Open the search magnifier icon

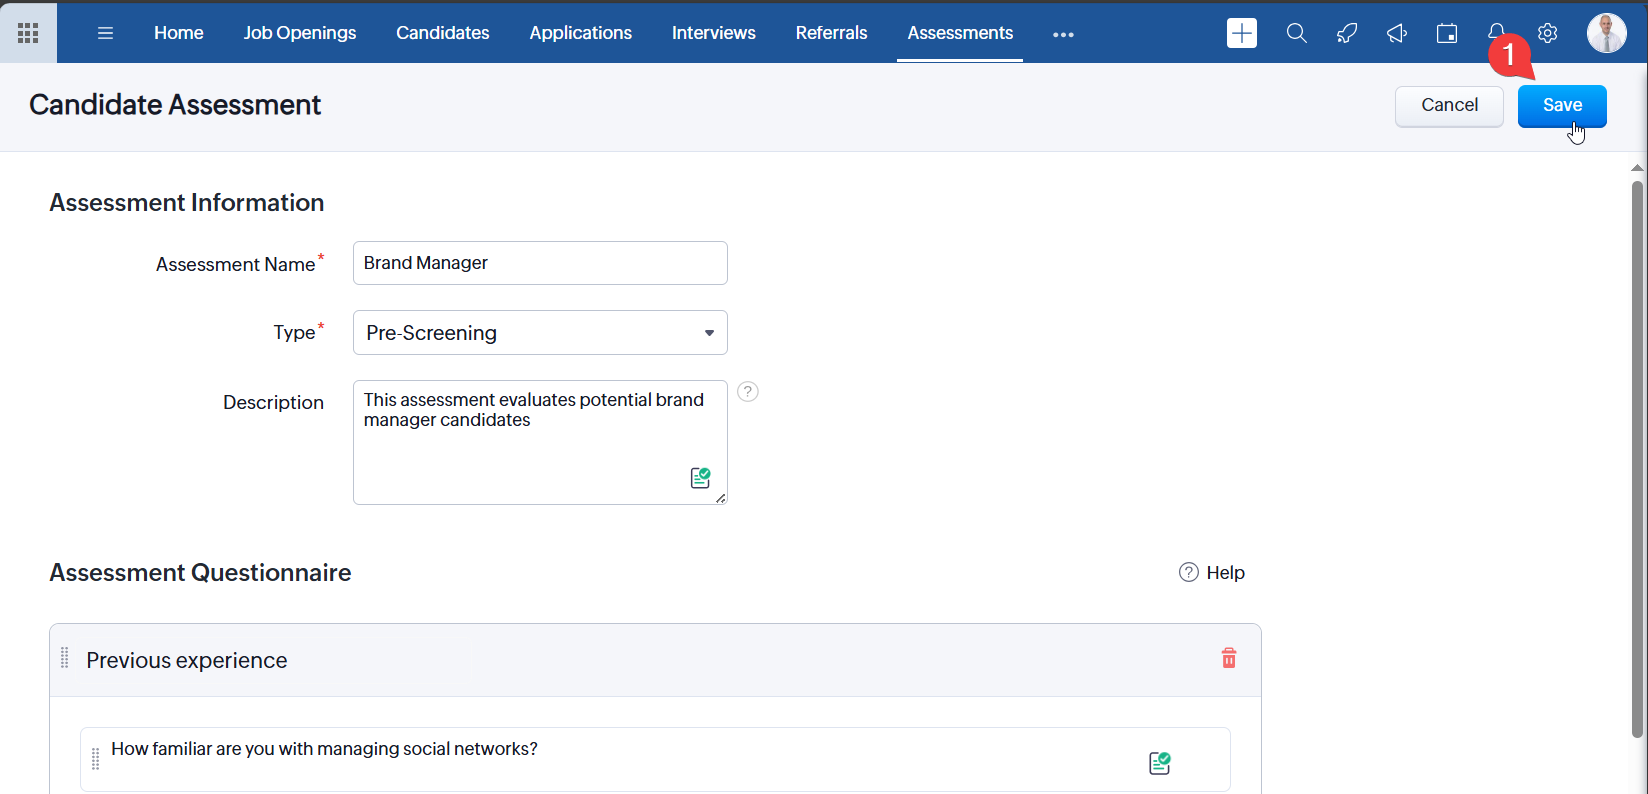[1296, 33]
